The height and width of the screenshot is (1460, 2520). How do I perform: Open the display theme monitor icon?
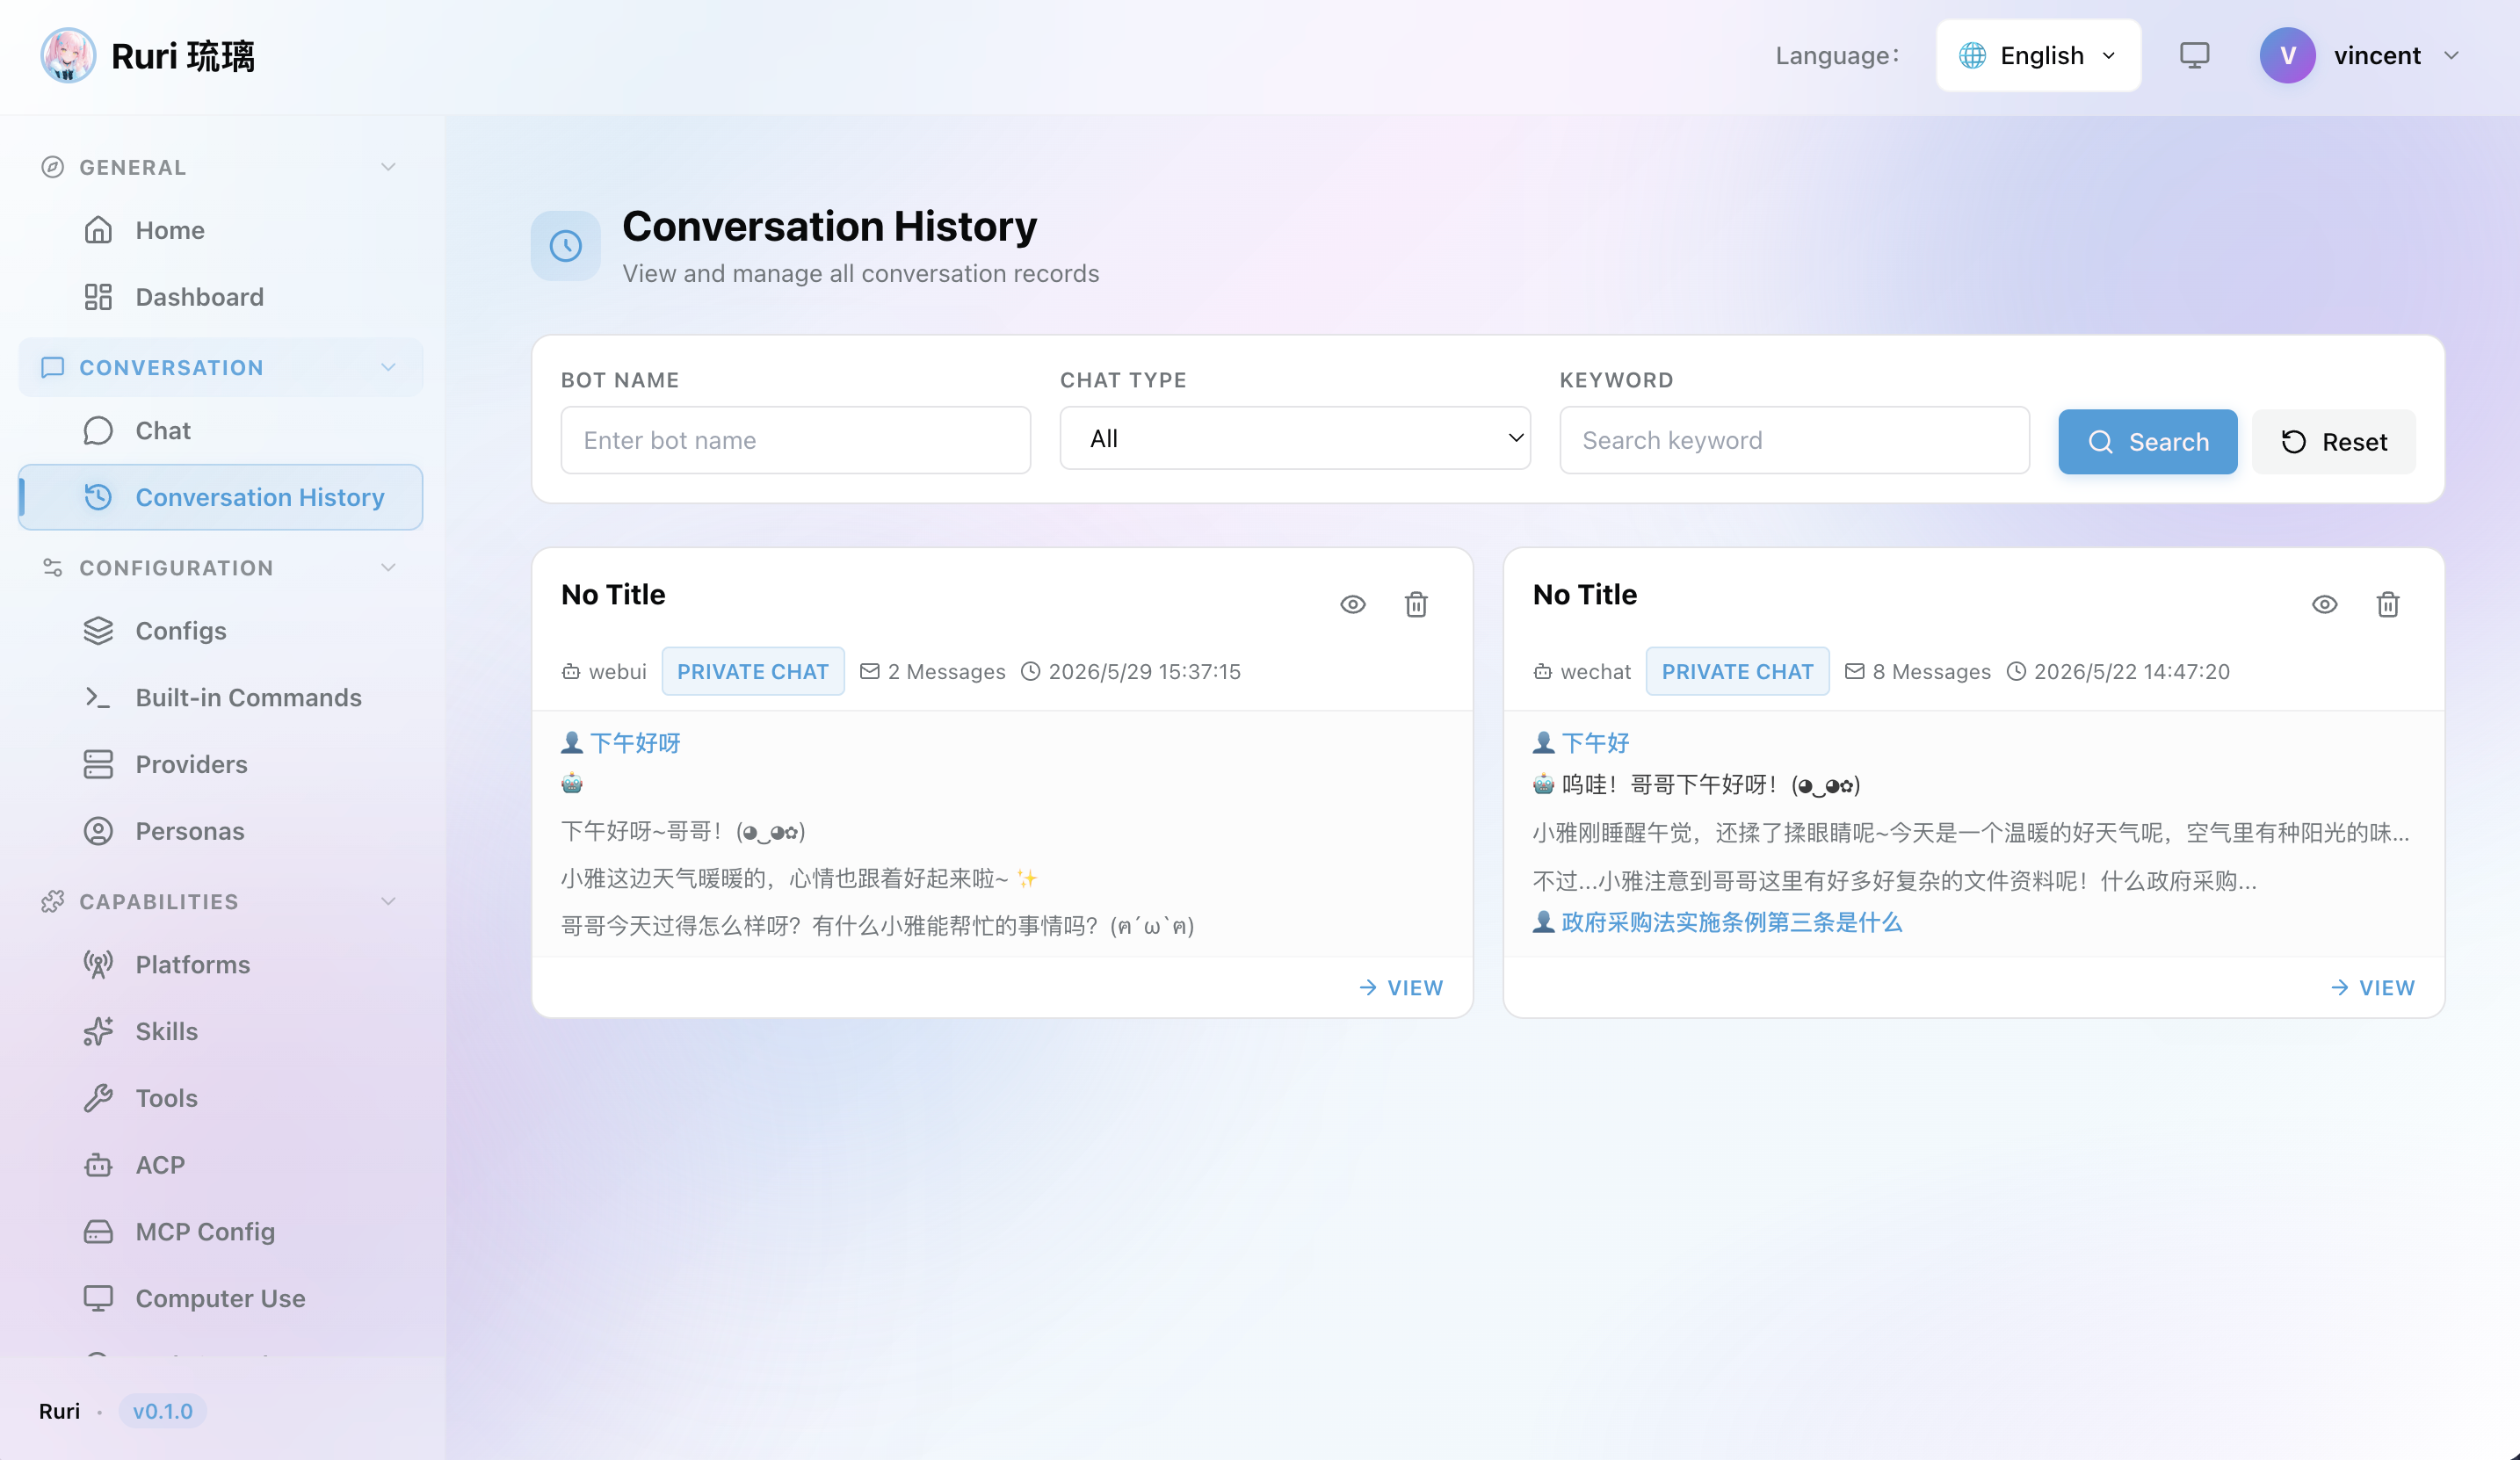[2194, 55]
